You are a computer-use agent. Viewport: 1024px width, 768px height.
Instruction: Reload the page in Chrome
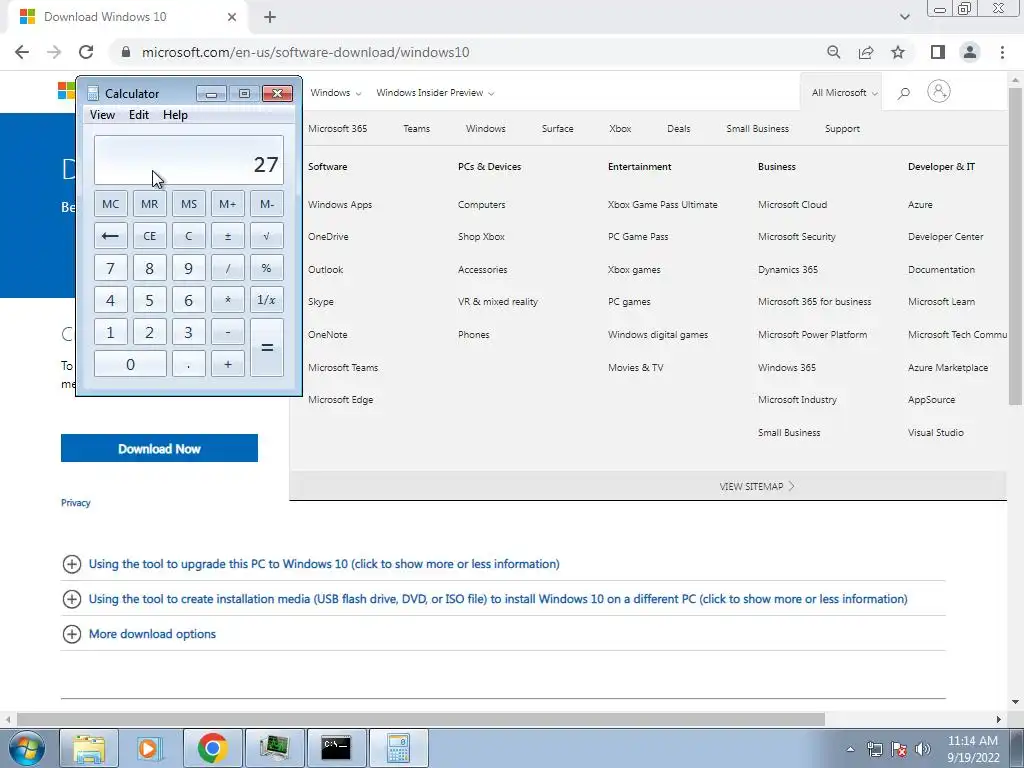pos(86,52)
